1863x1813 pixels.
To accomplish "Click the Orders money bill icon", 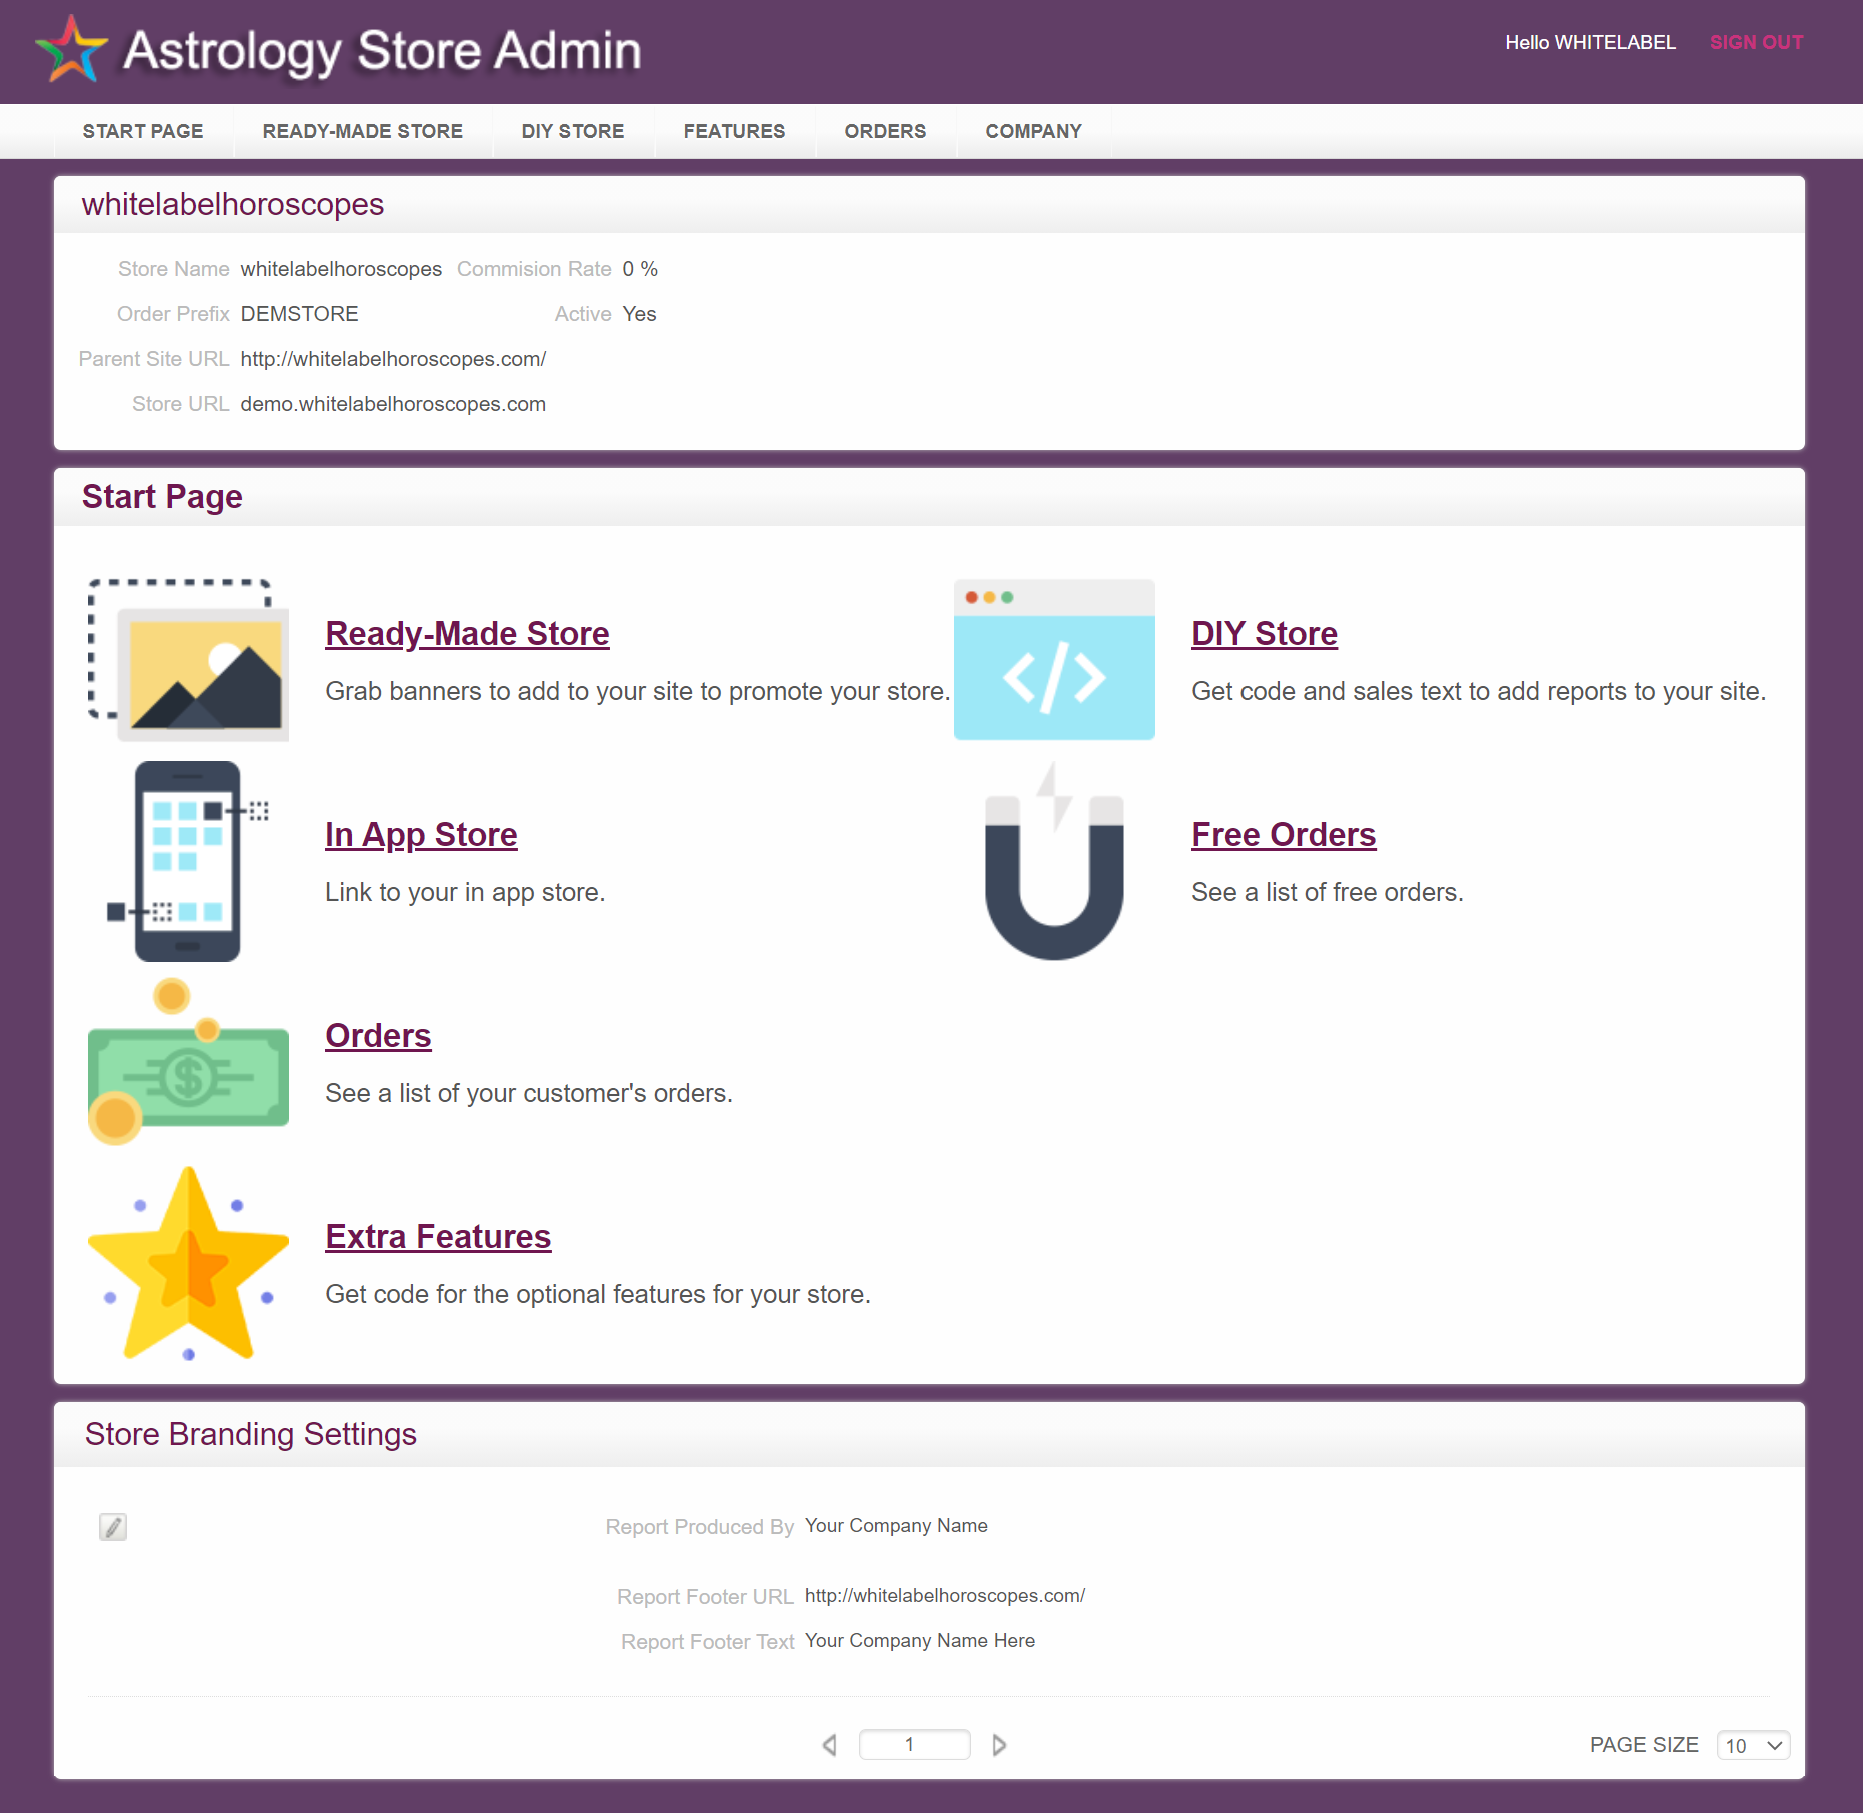I will click(188, 1062).
